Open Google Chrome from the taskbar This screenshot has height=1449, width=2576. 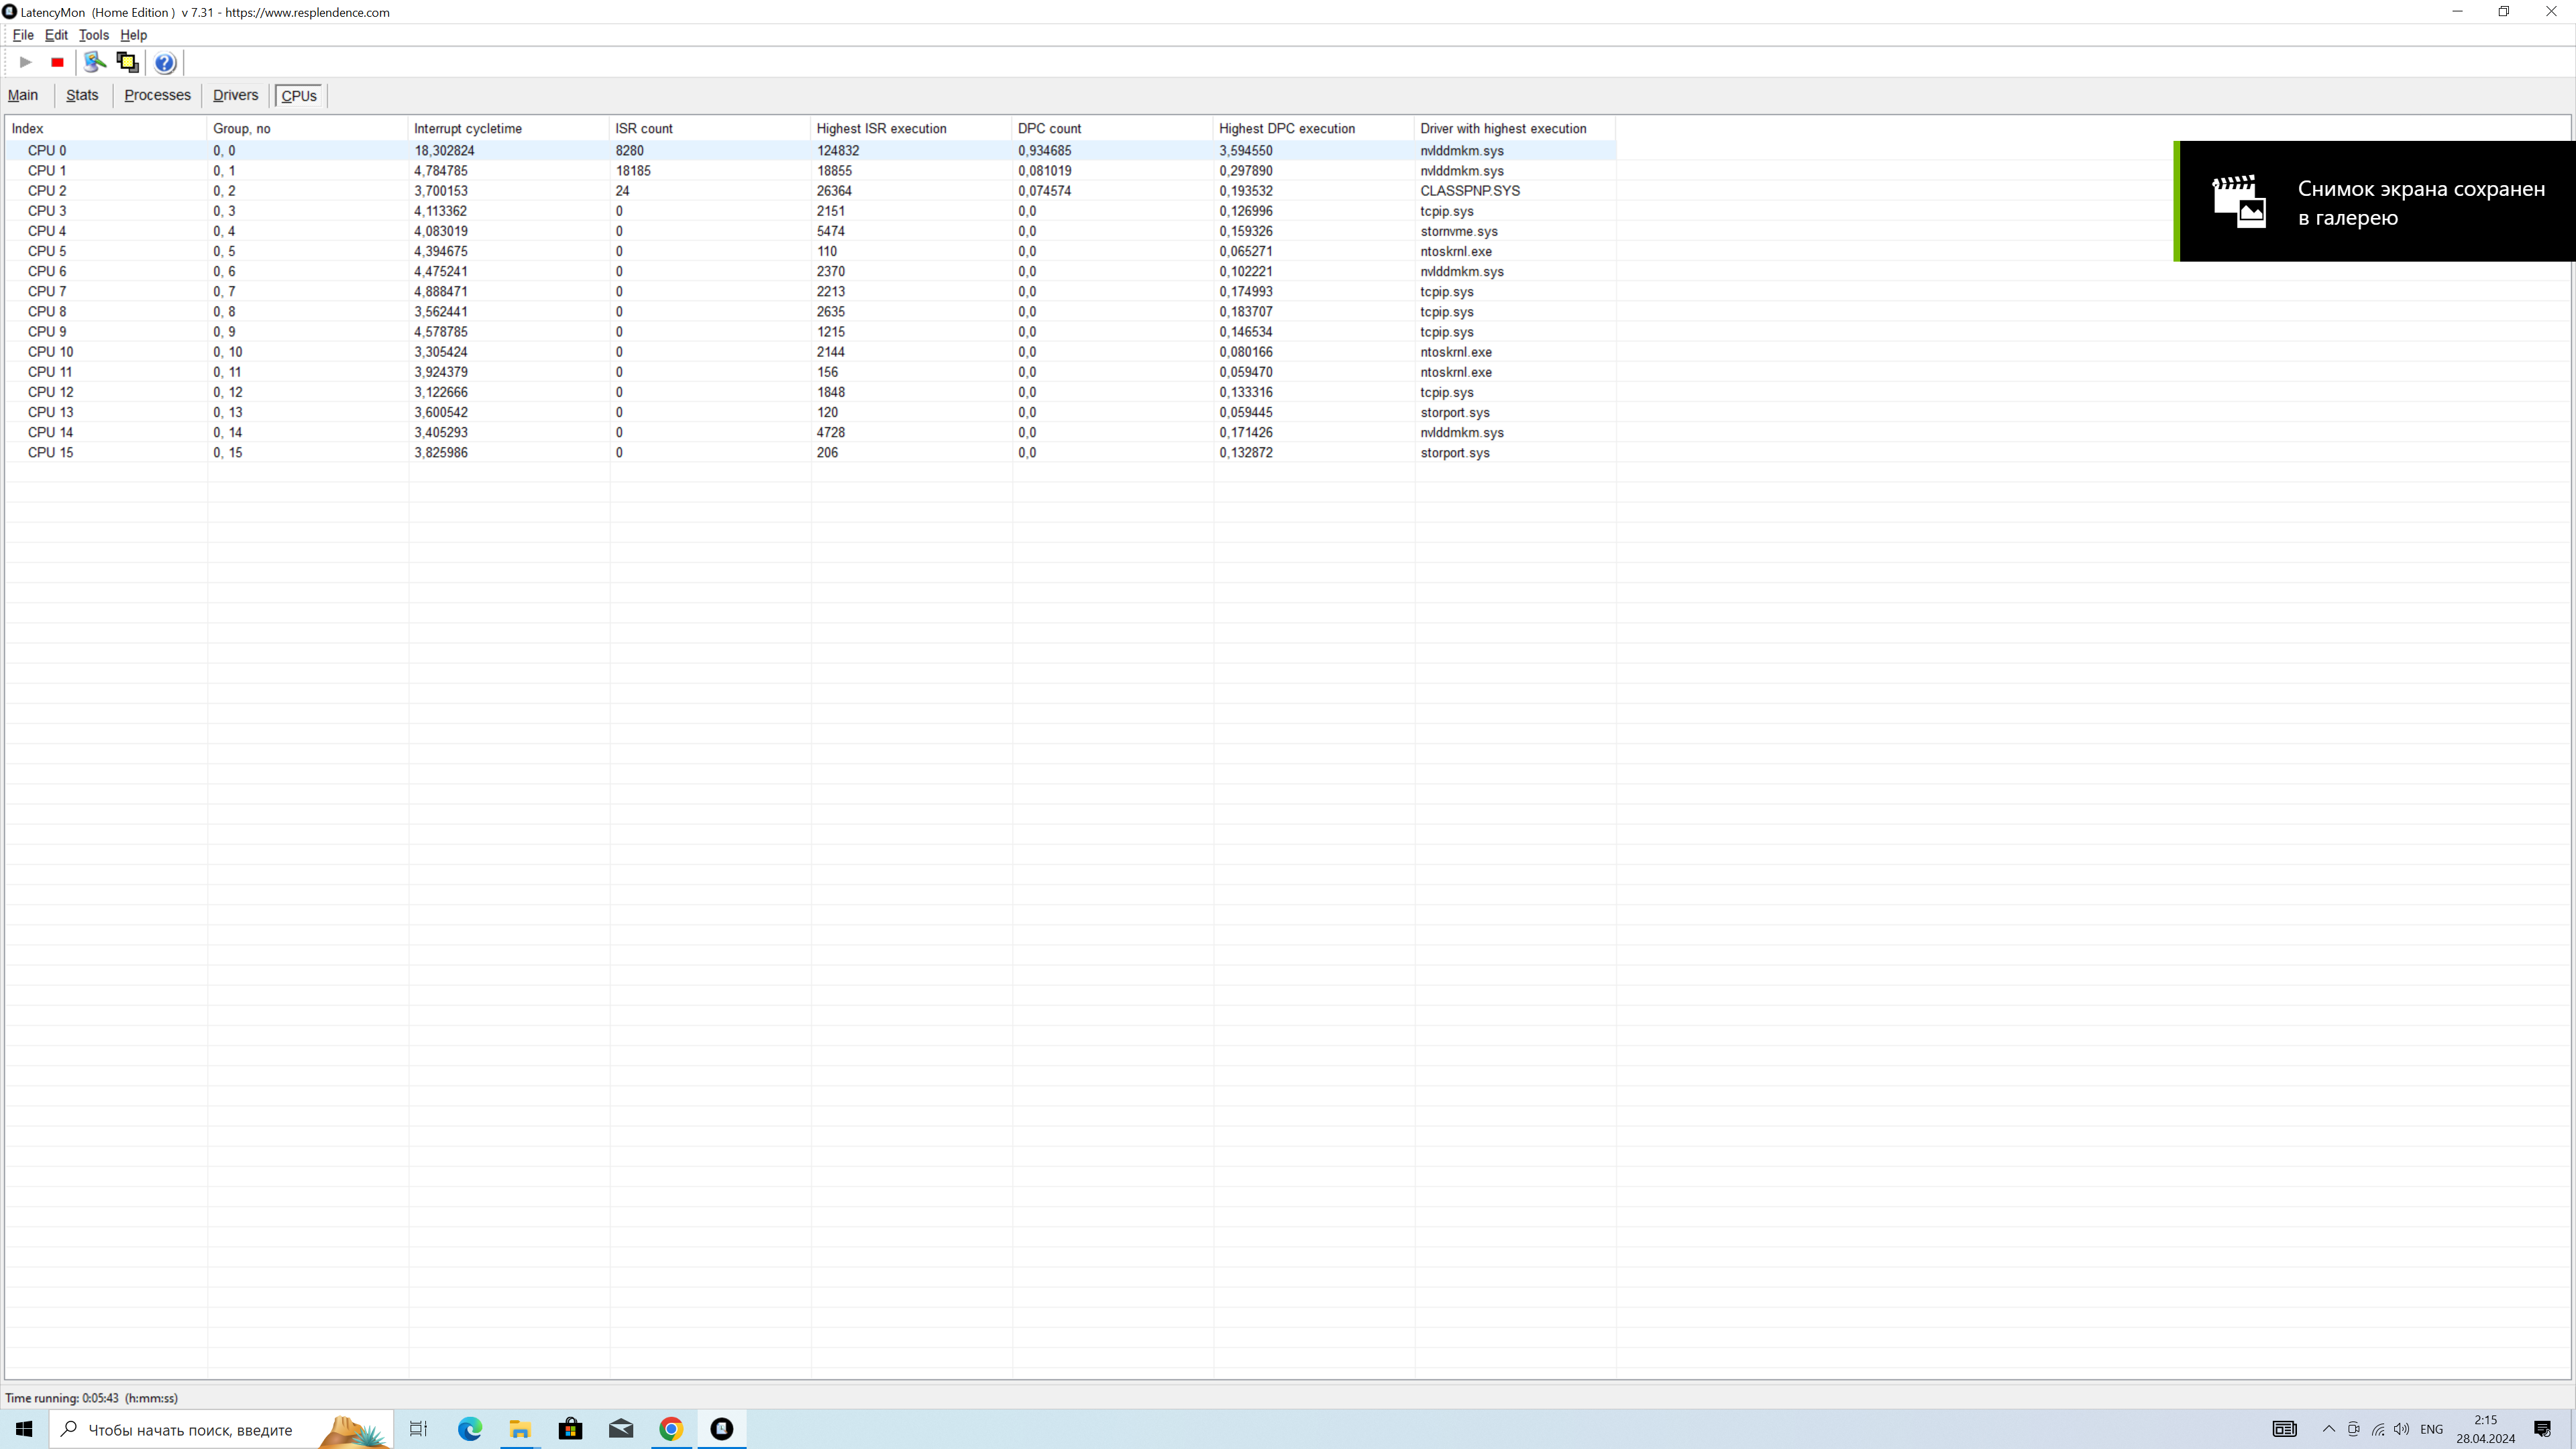671,1429
